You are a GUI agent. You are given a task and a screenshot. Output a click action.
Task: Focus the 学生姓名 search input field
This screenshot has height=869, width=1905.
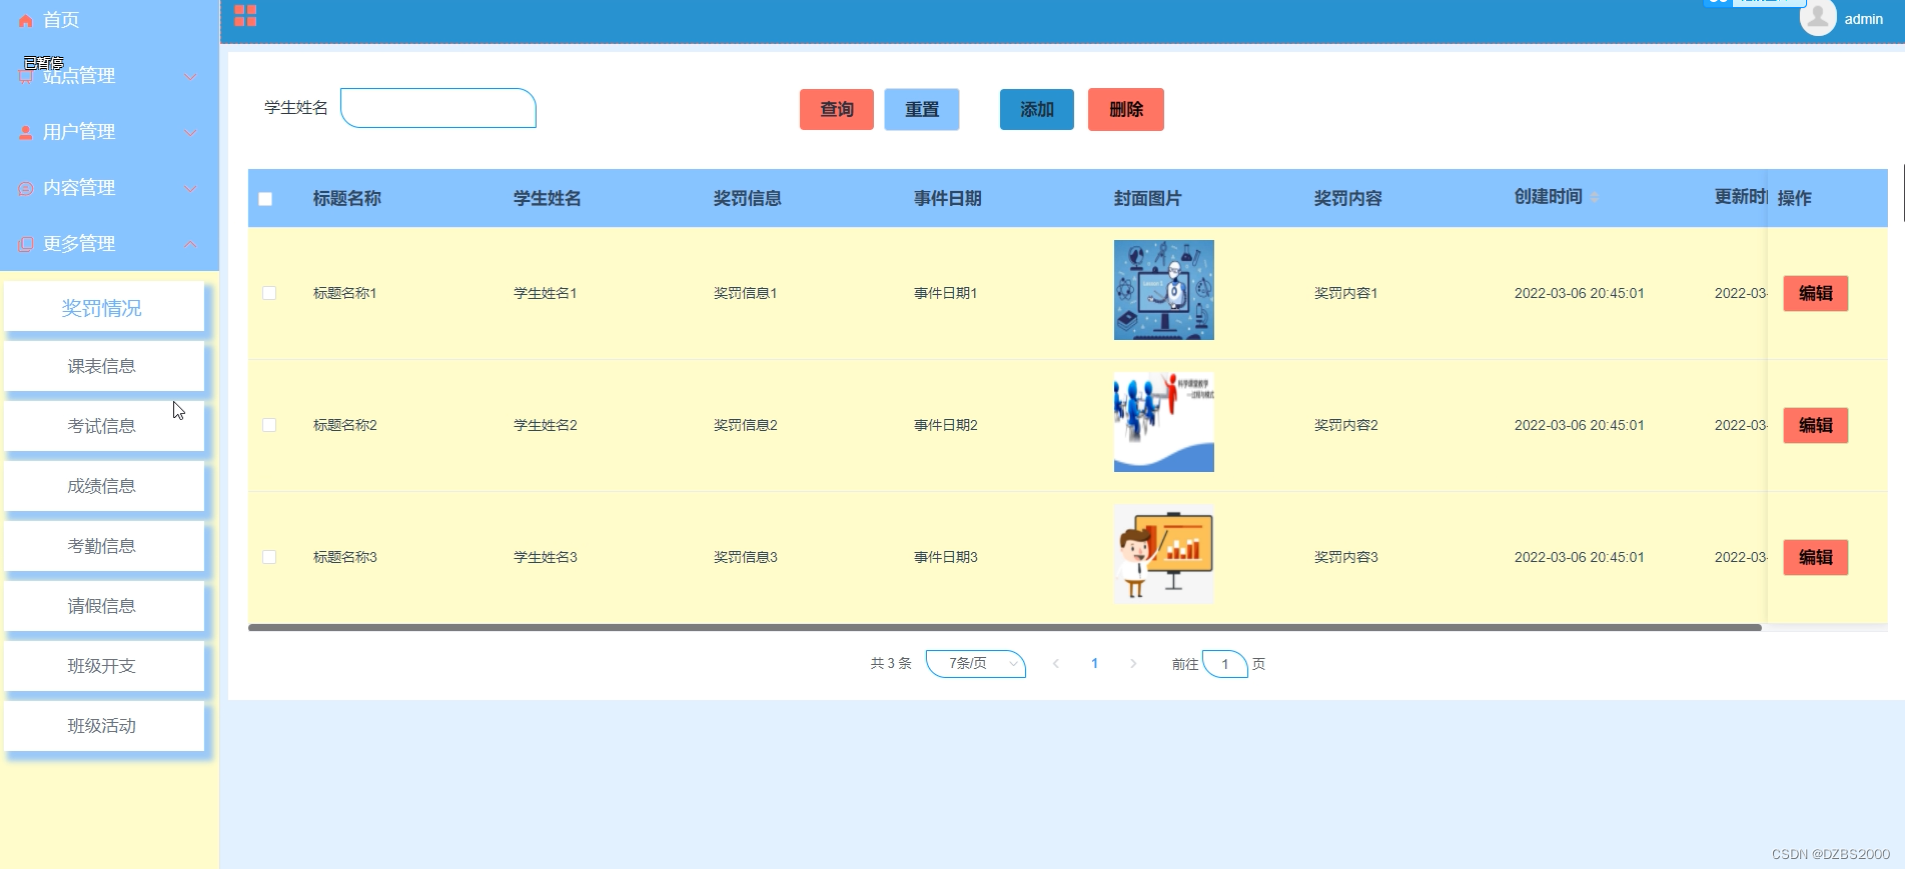(438, 108)
